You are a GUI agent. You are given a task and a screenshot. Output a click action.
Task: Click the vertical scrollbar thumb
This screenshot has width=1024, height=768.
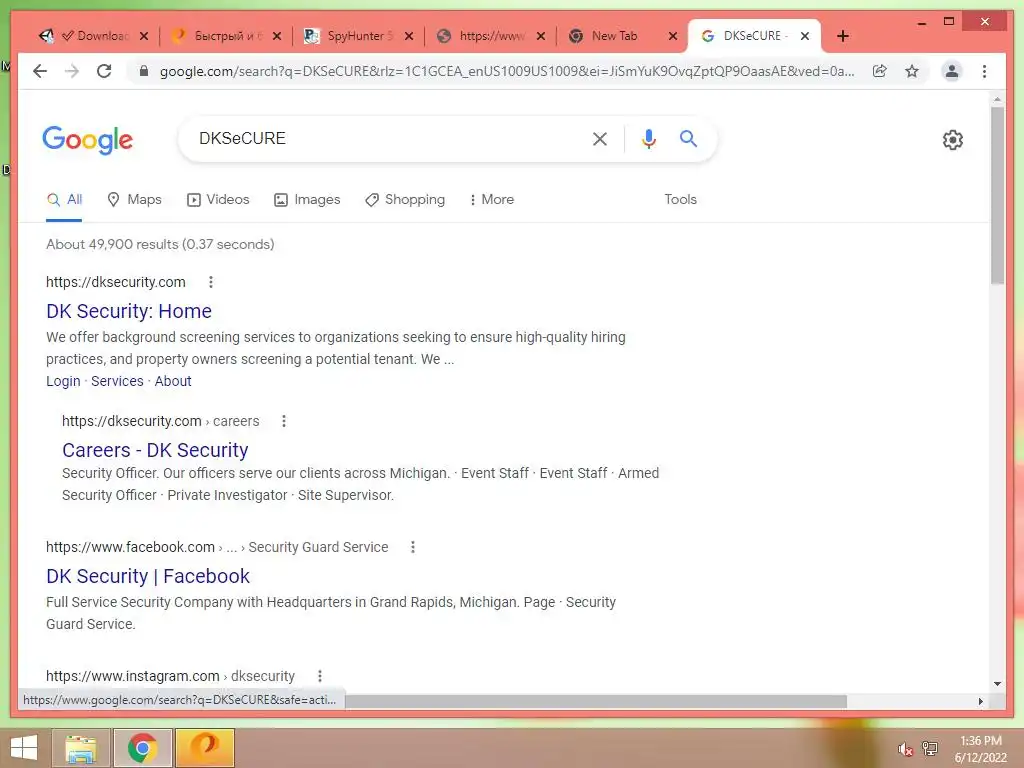coord(997,196)
